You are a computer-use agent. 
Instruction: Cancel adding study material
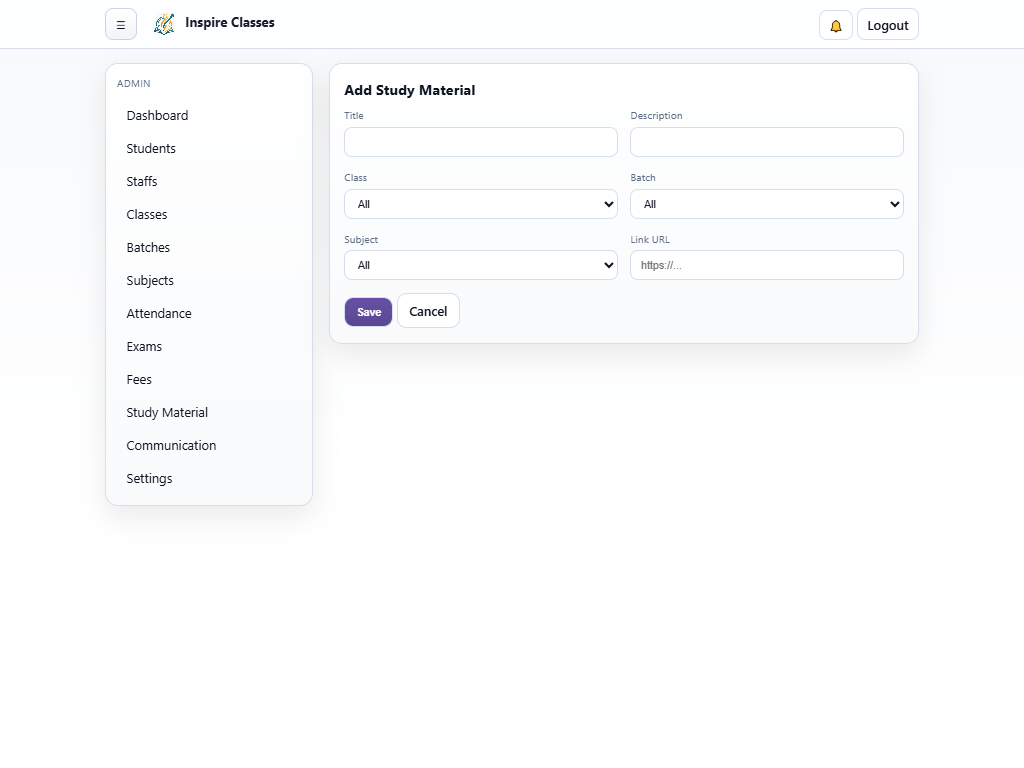(428, 311)
